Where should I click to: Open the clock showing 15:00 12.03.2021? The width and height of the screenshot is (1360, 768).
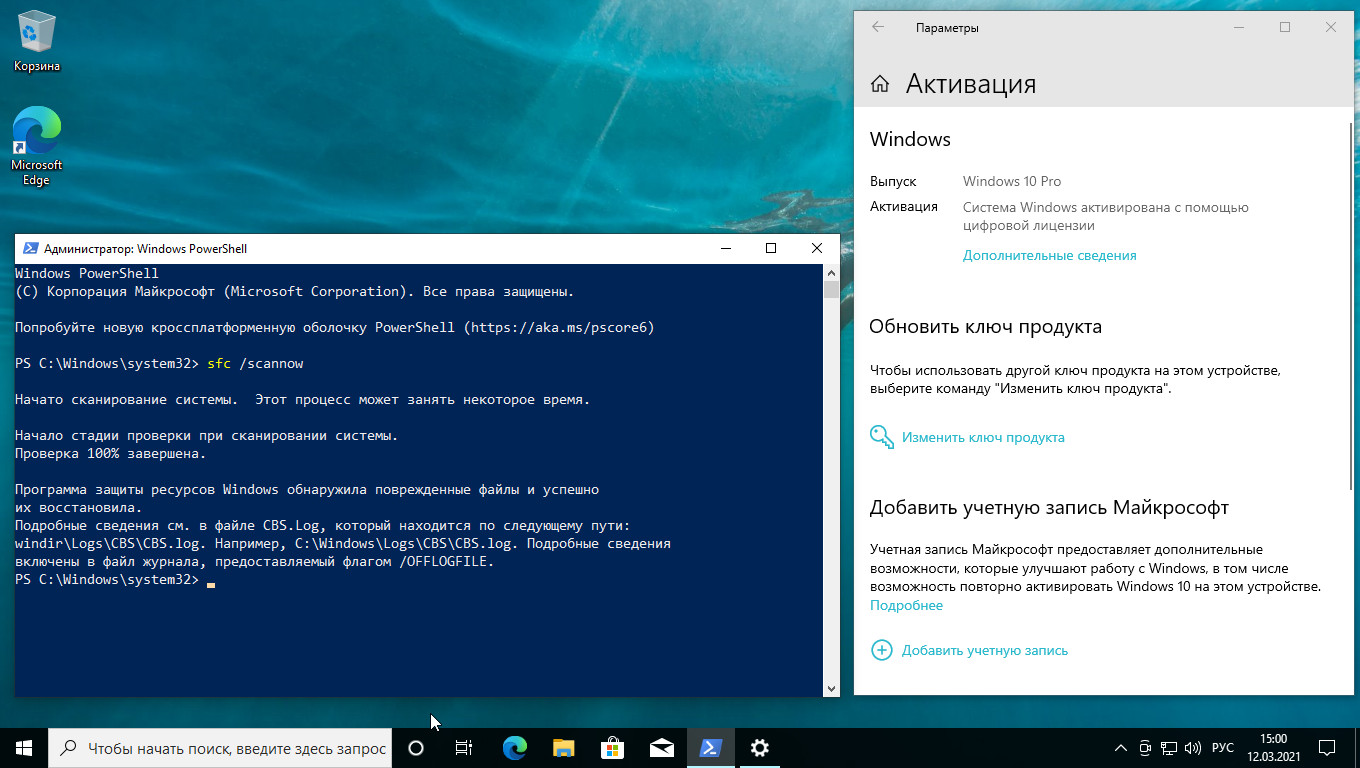[x=1273, y=748]
